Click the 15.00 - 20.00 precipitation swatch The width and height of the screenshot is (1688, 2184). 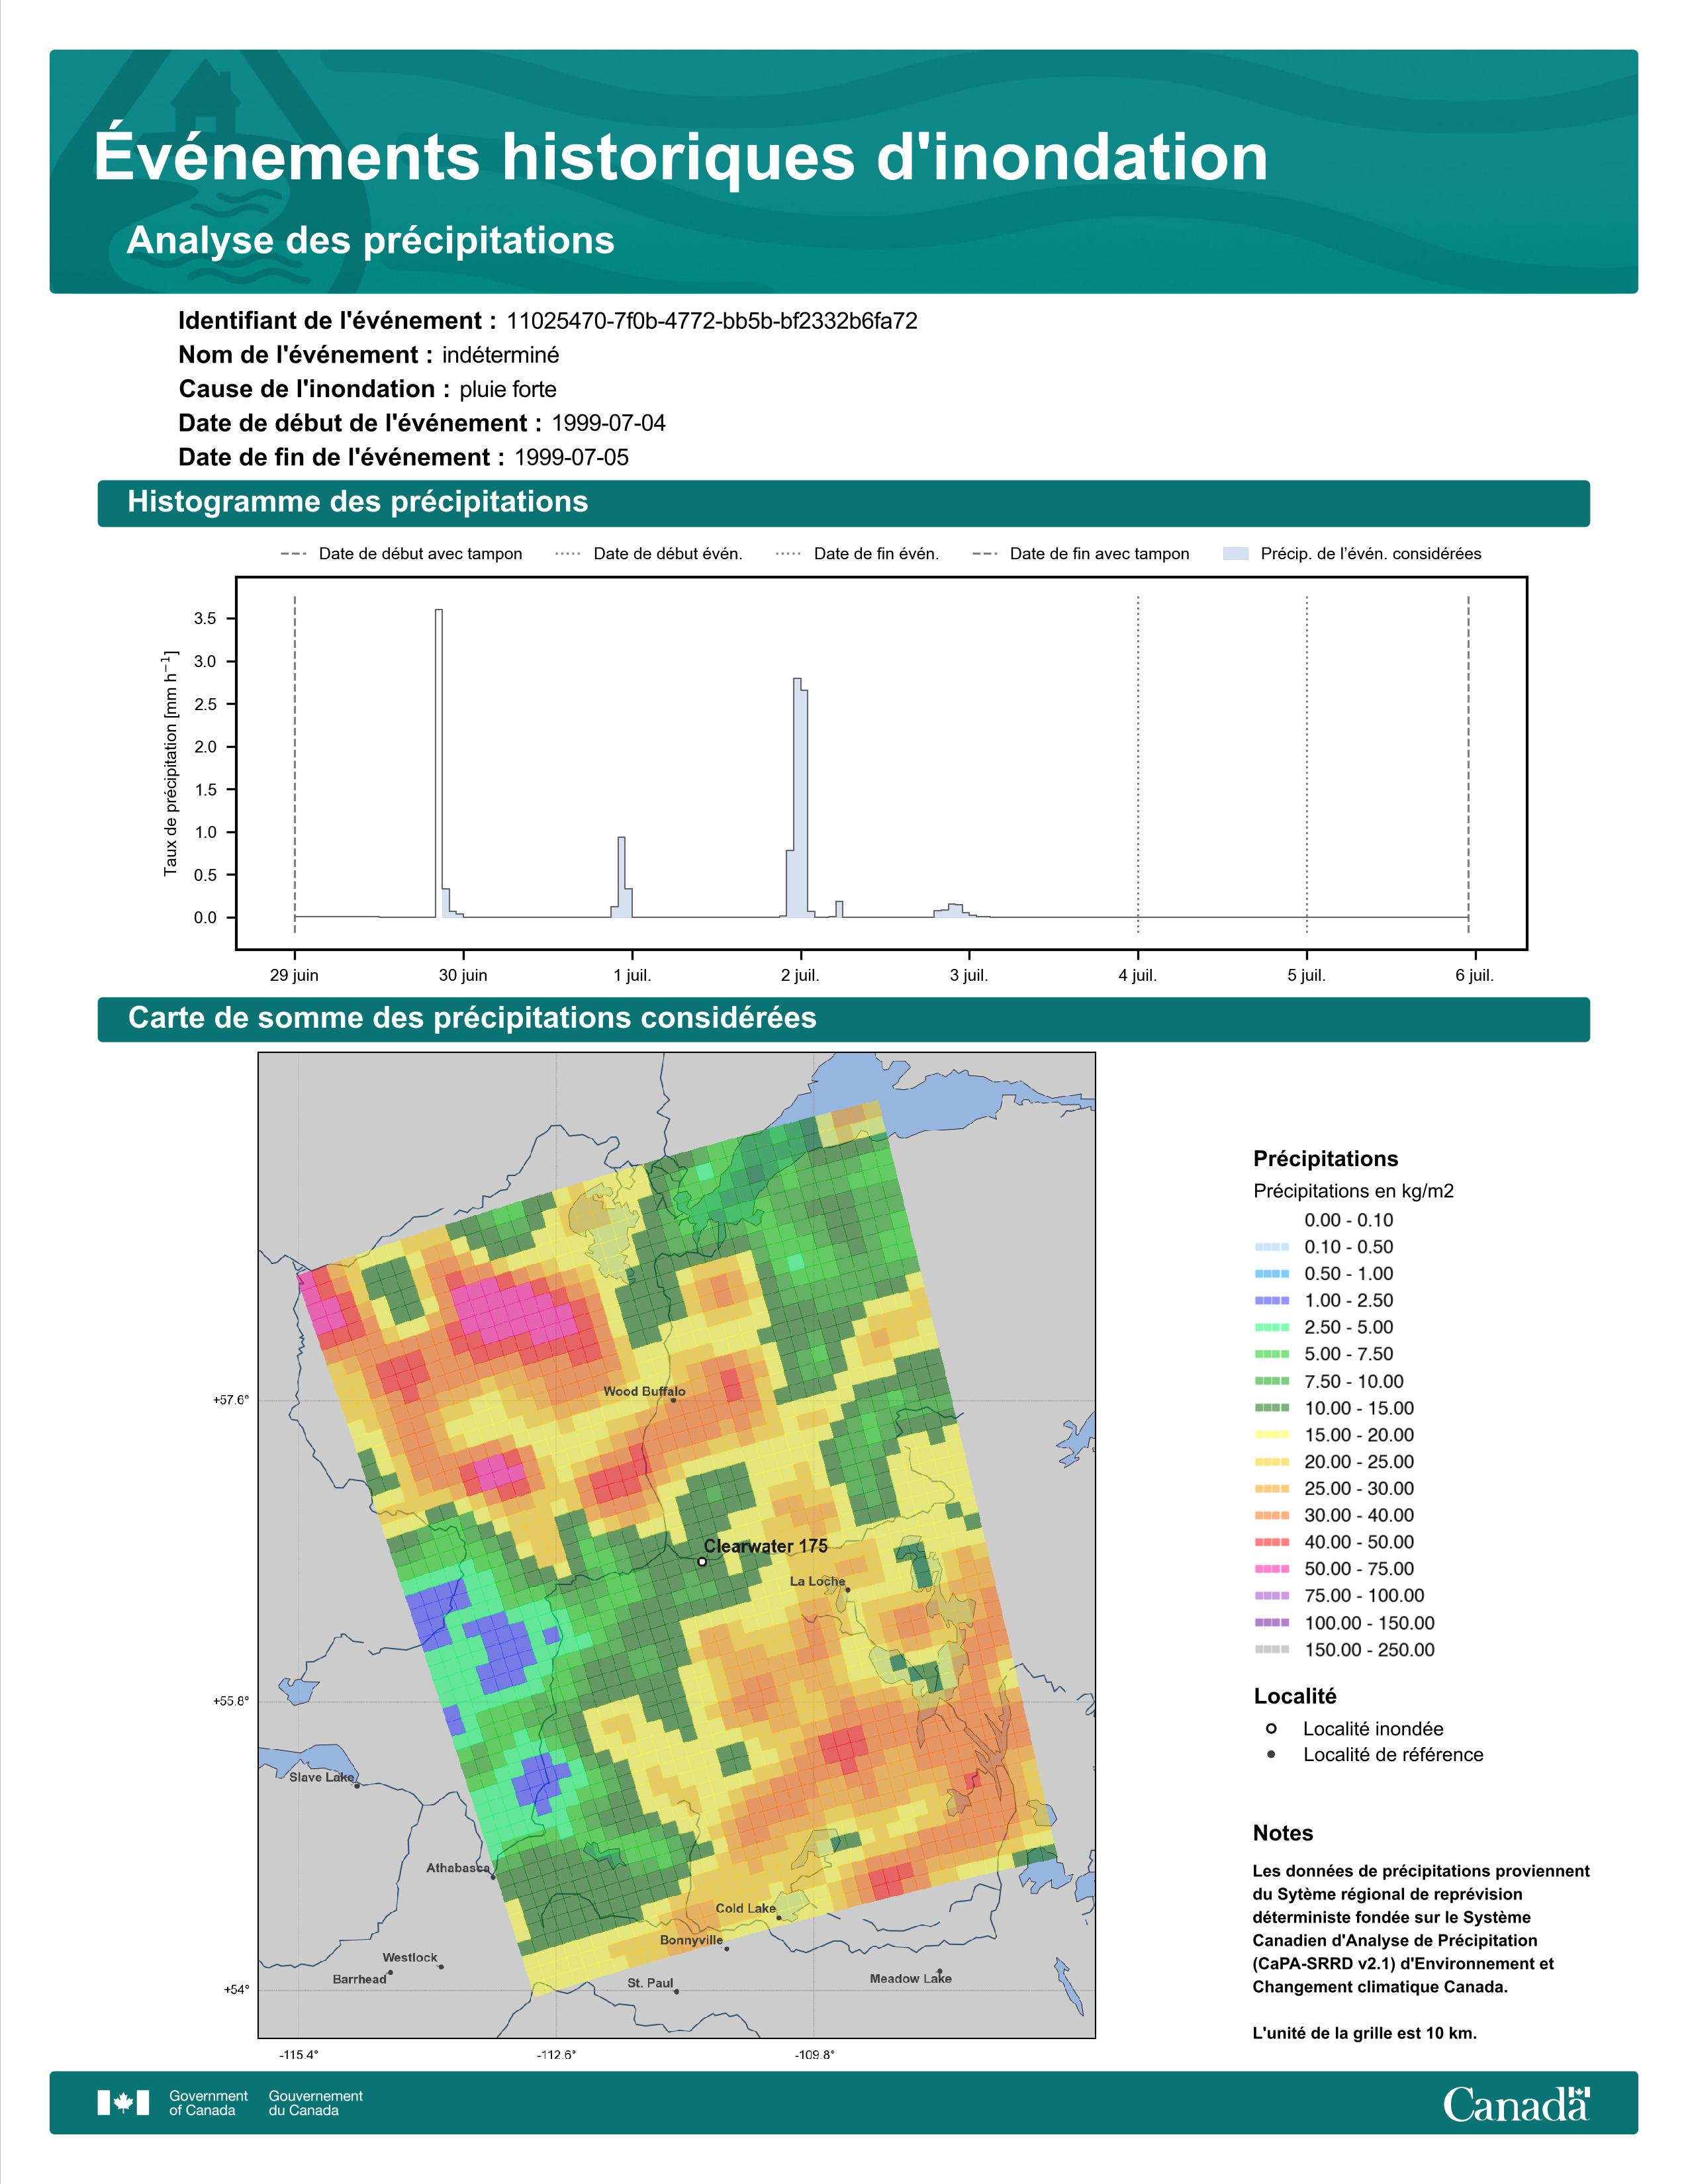(1272, 1435)
